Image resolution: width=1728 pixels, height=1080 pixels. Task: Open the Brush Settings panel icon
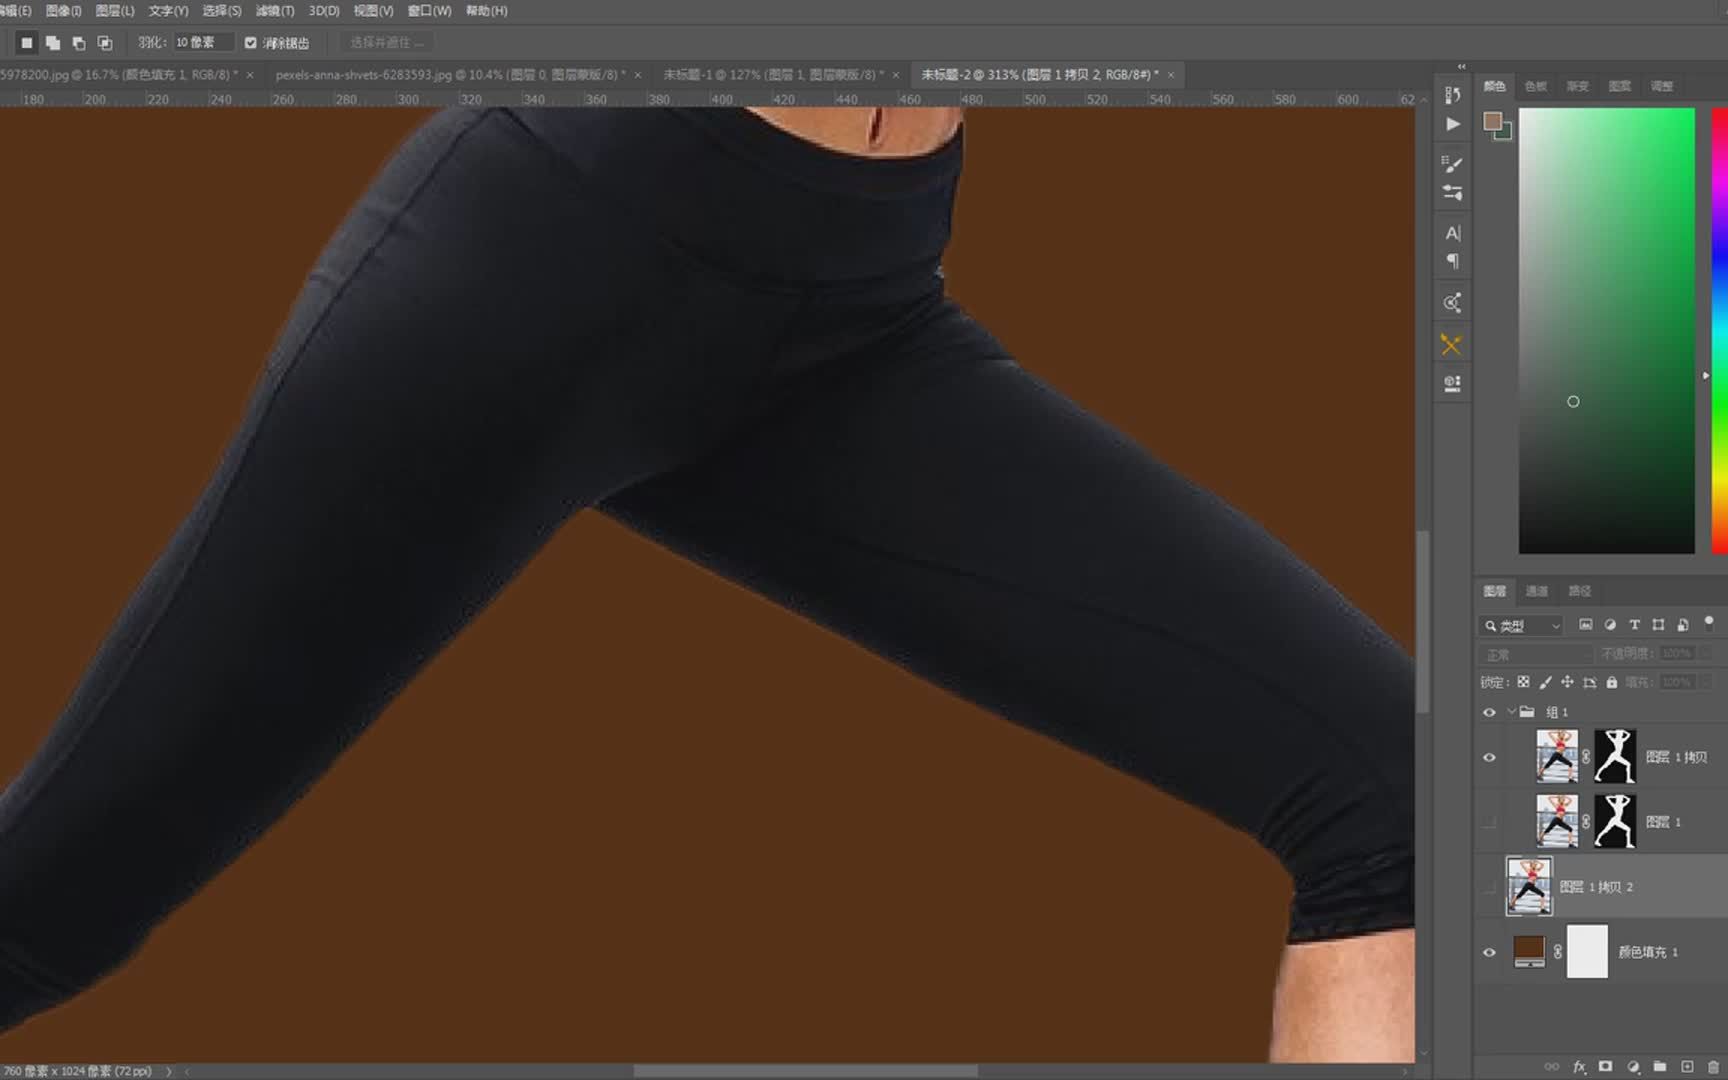1453,192
